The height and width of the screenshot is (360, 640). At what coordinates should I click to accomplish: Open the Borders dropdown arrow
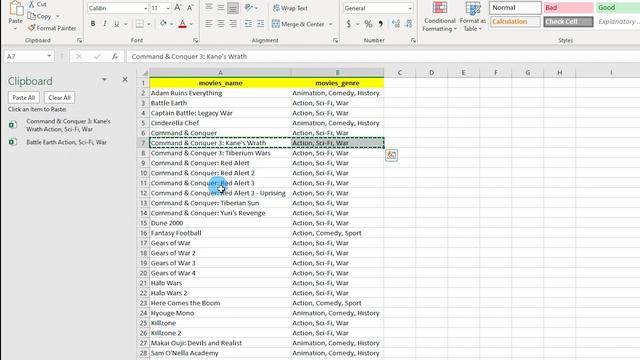(149, 24)
